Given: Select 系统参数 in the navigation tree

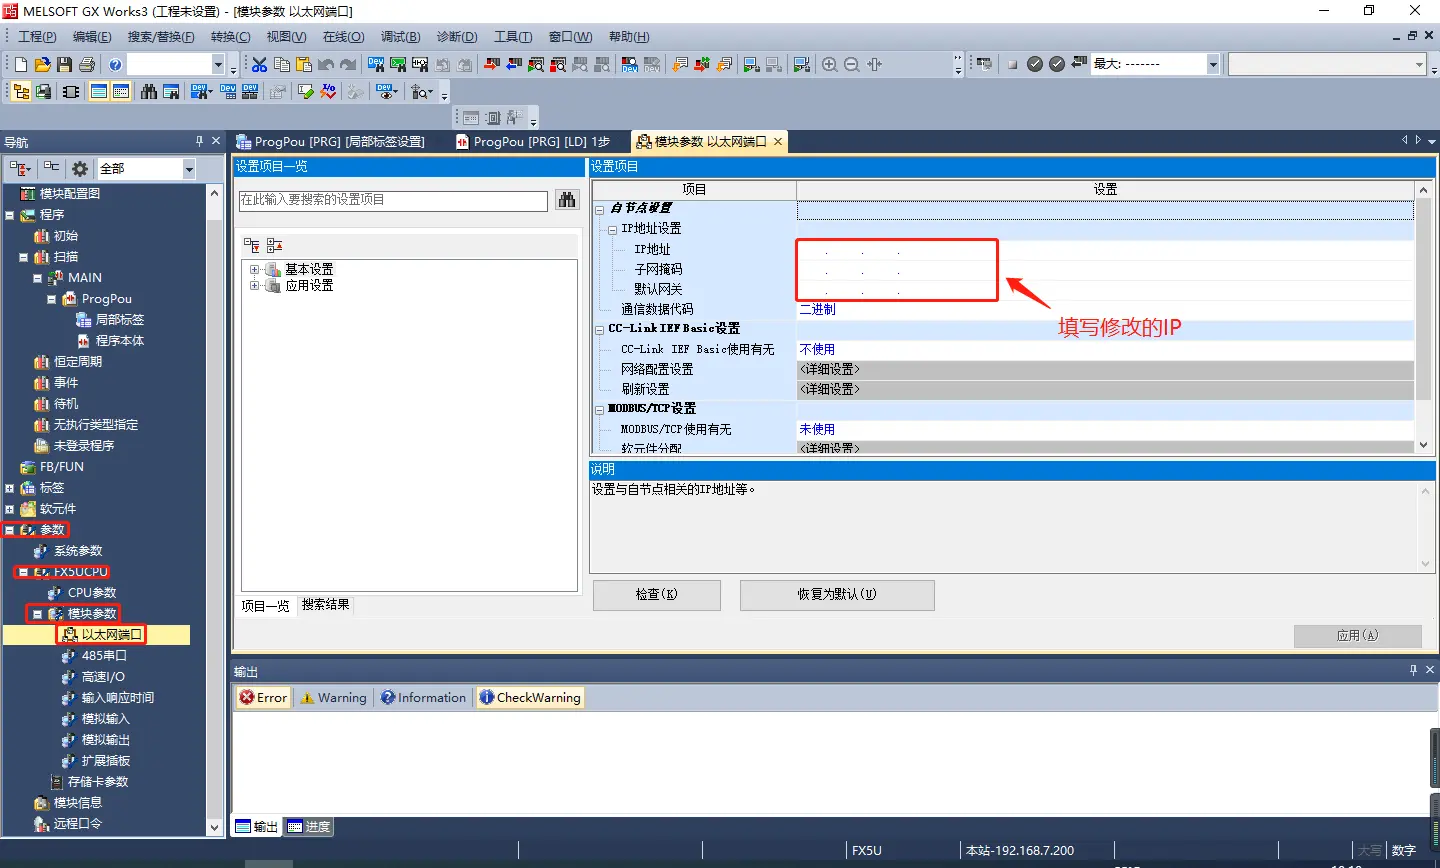Looking at the screenshot, I should [78, 551].
